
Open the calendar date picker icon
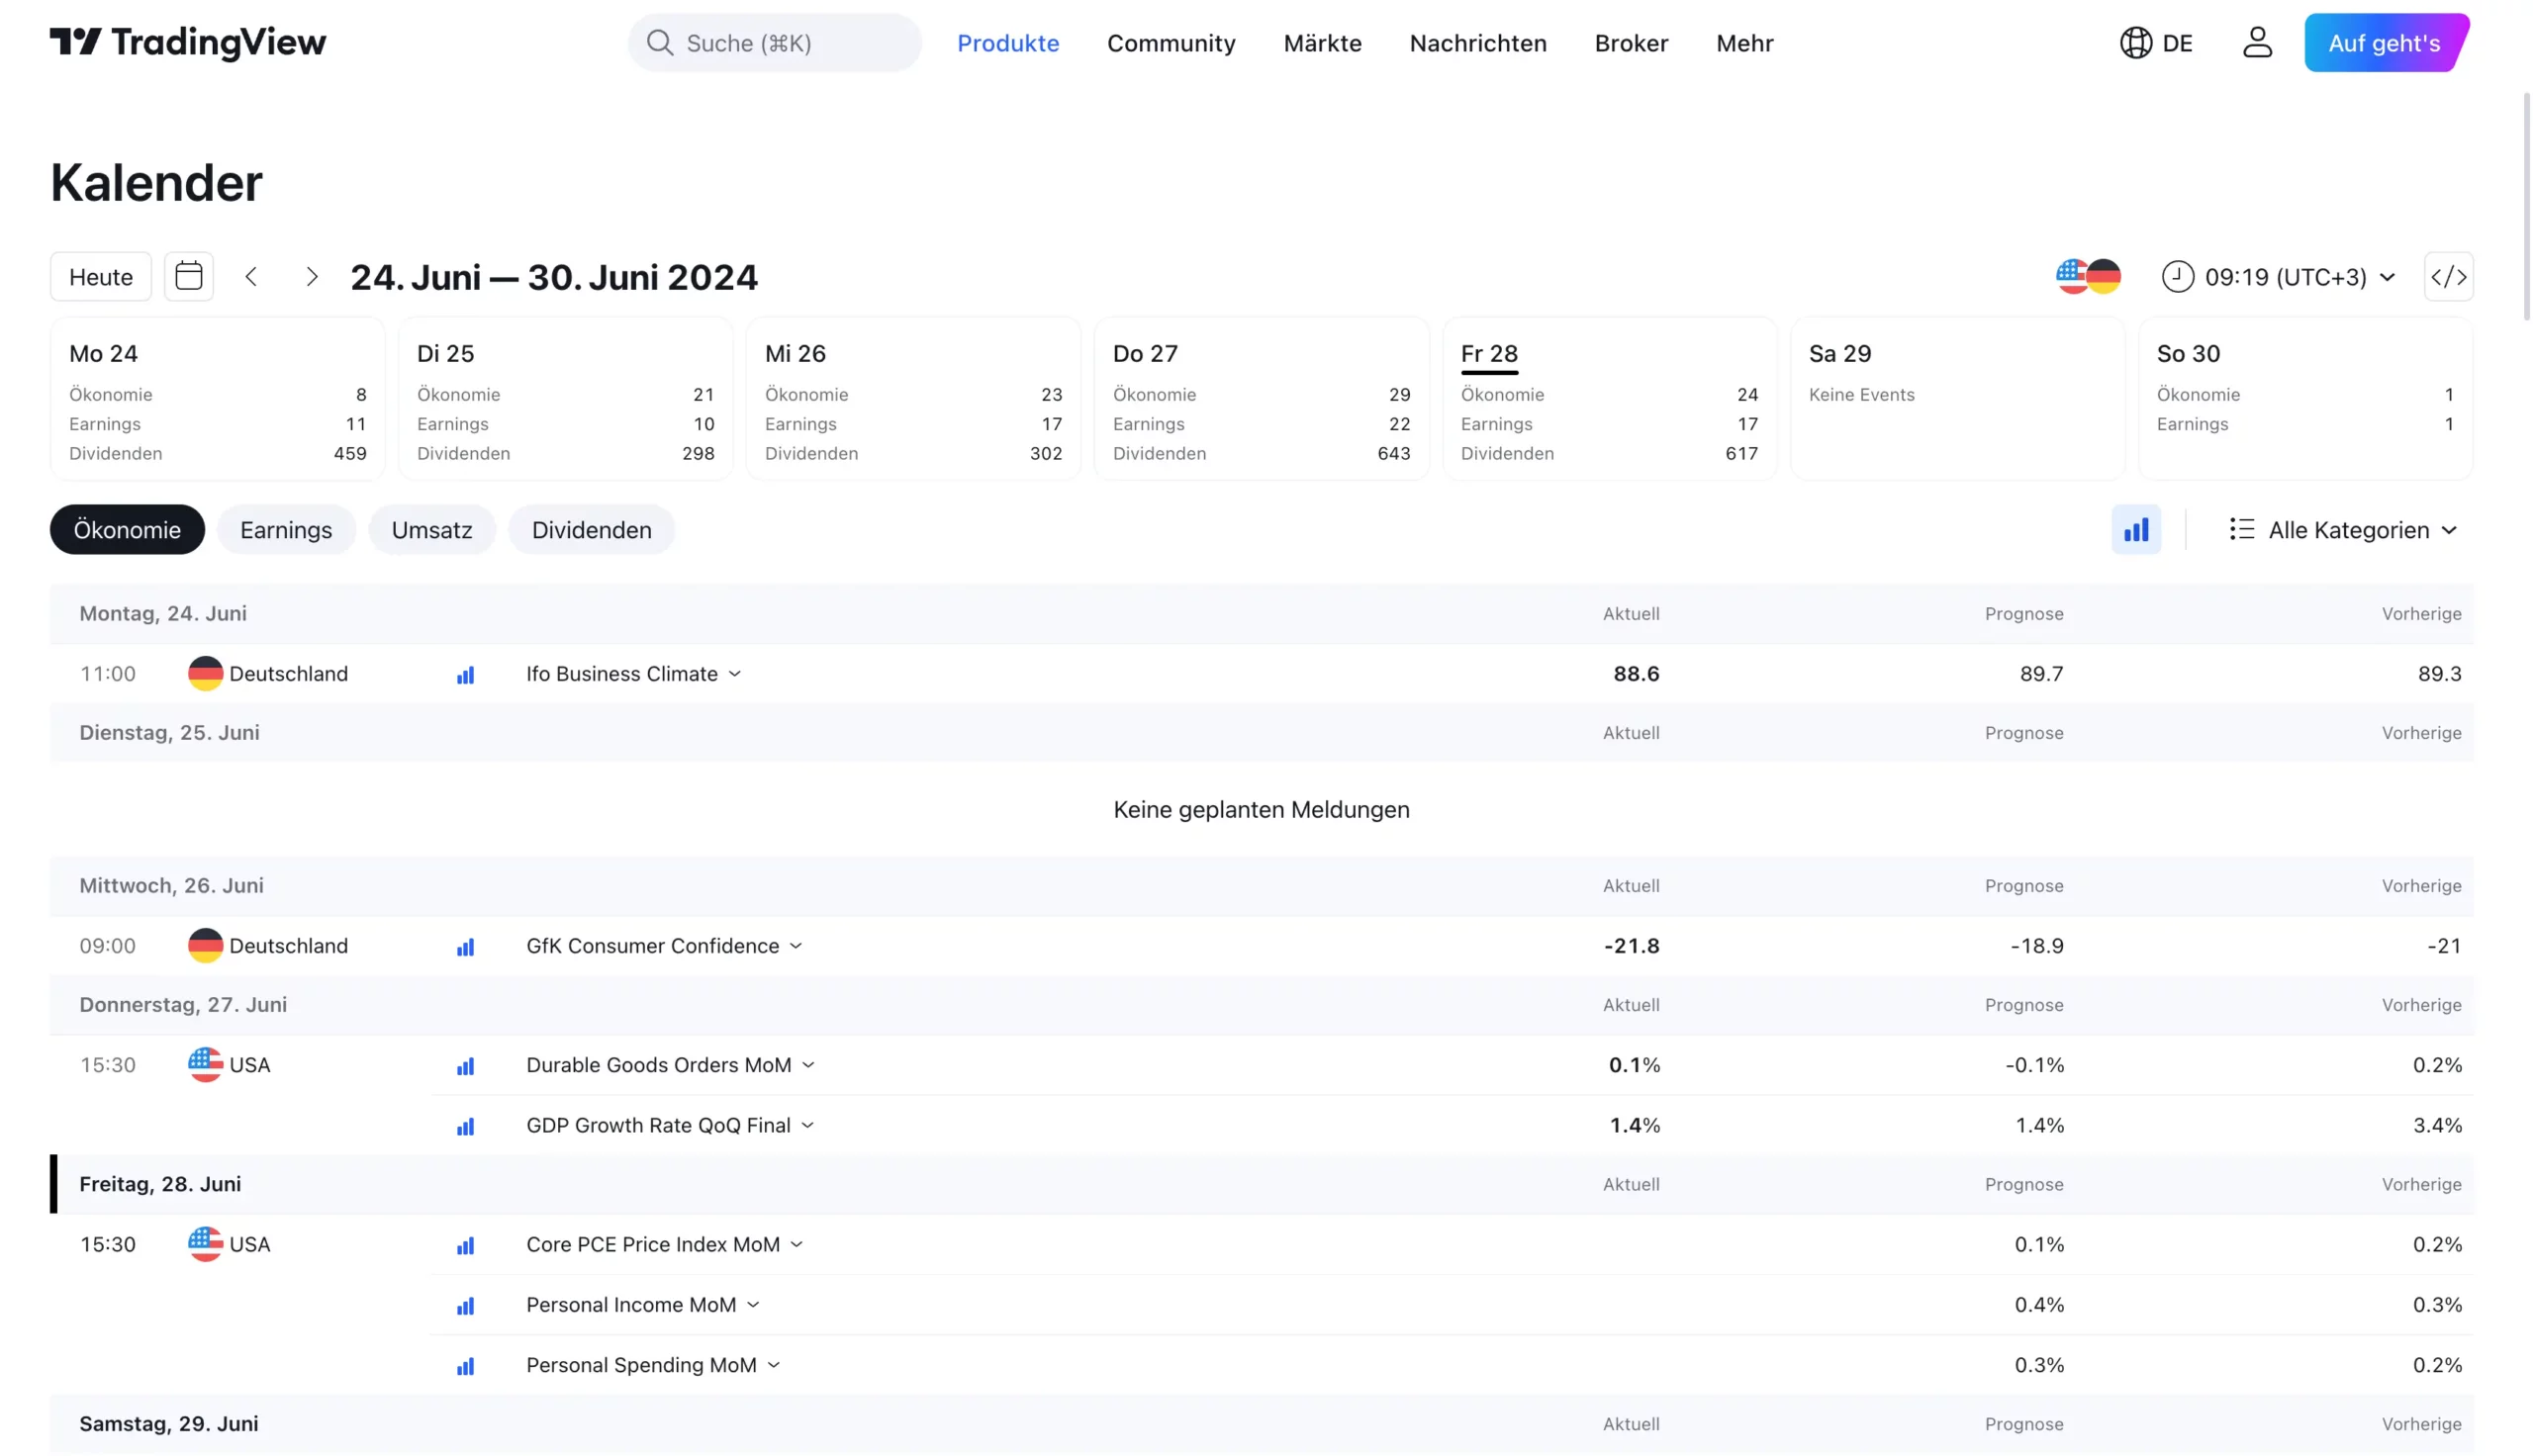click(189, 276)
